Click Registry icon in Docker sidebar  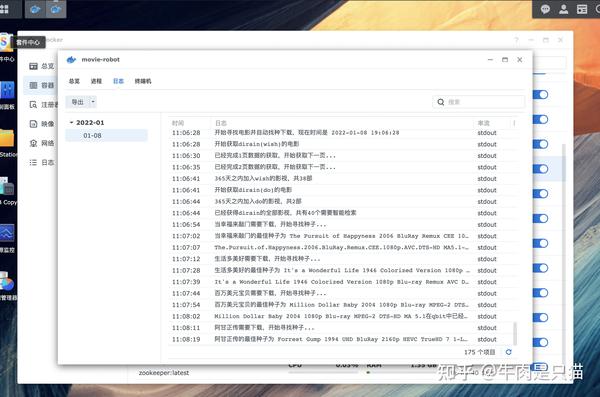(34, 105)
